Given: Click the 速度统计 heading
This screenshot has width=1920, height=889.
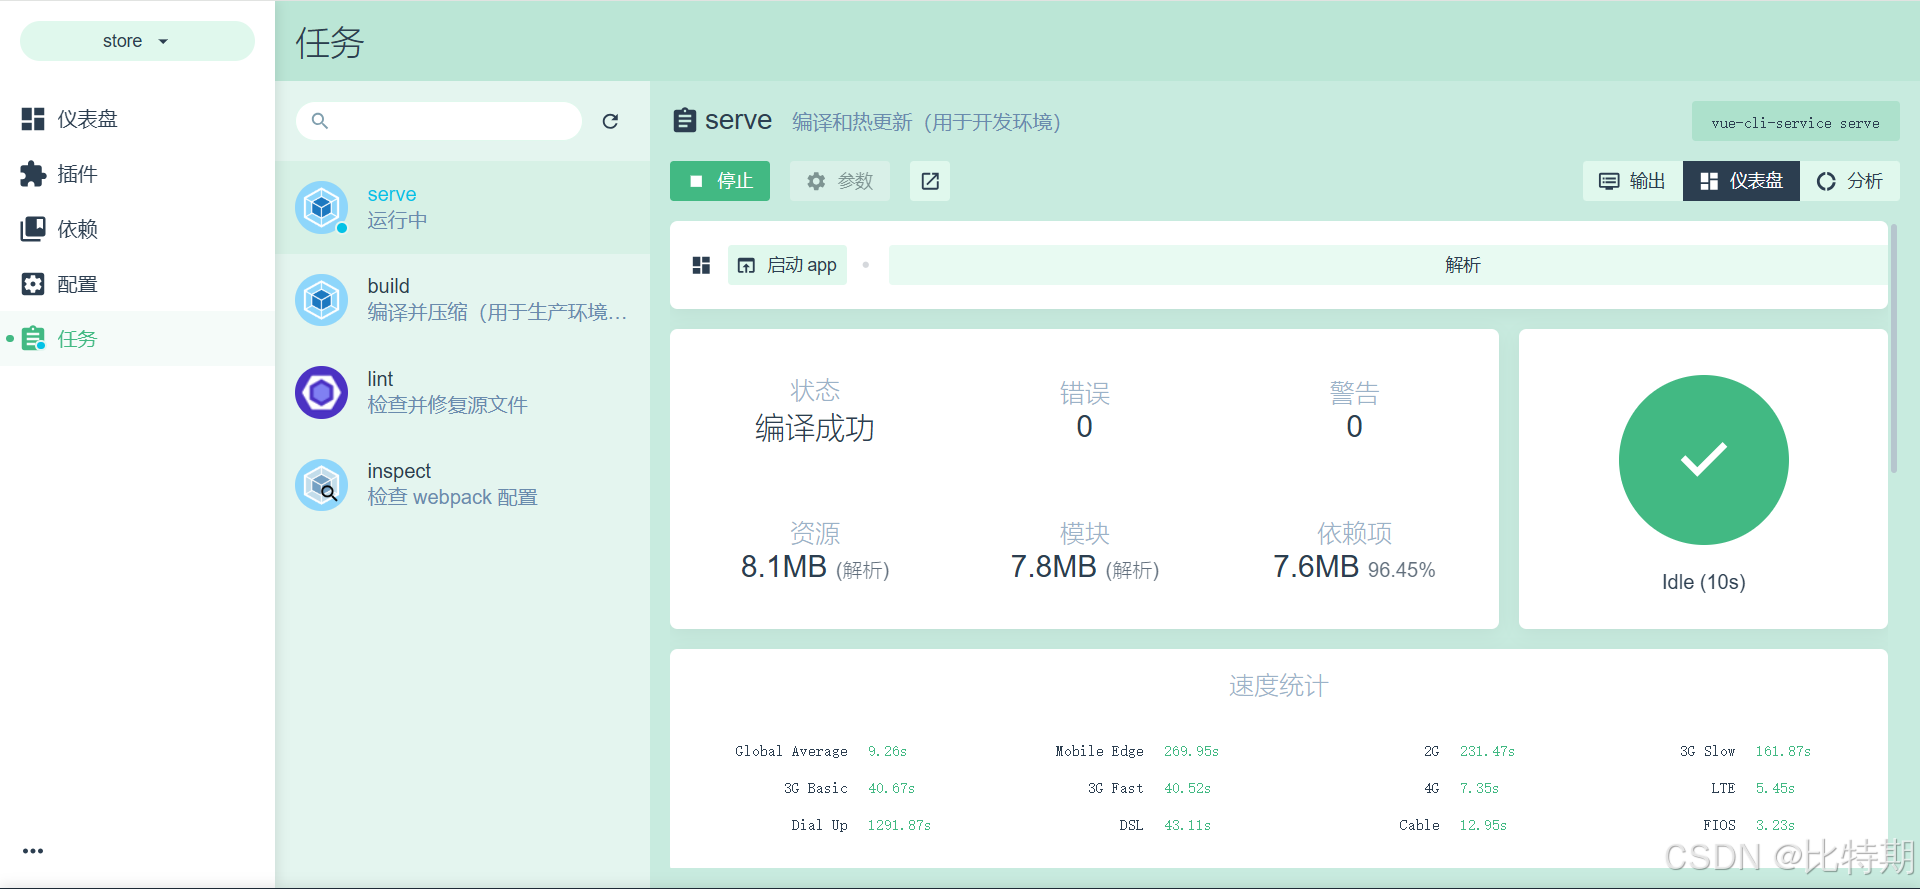Looking at the screenshot, I should click(x=1278, y=686).
